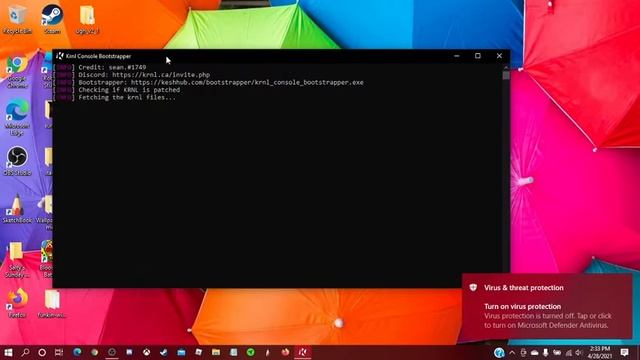Open Firefox from taskbar
The height and width of the screenshot is (360, 640).
pos(285,352)
